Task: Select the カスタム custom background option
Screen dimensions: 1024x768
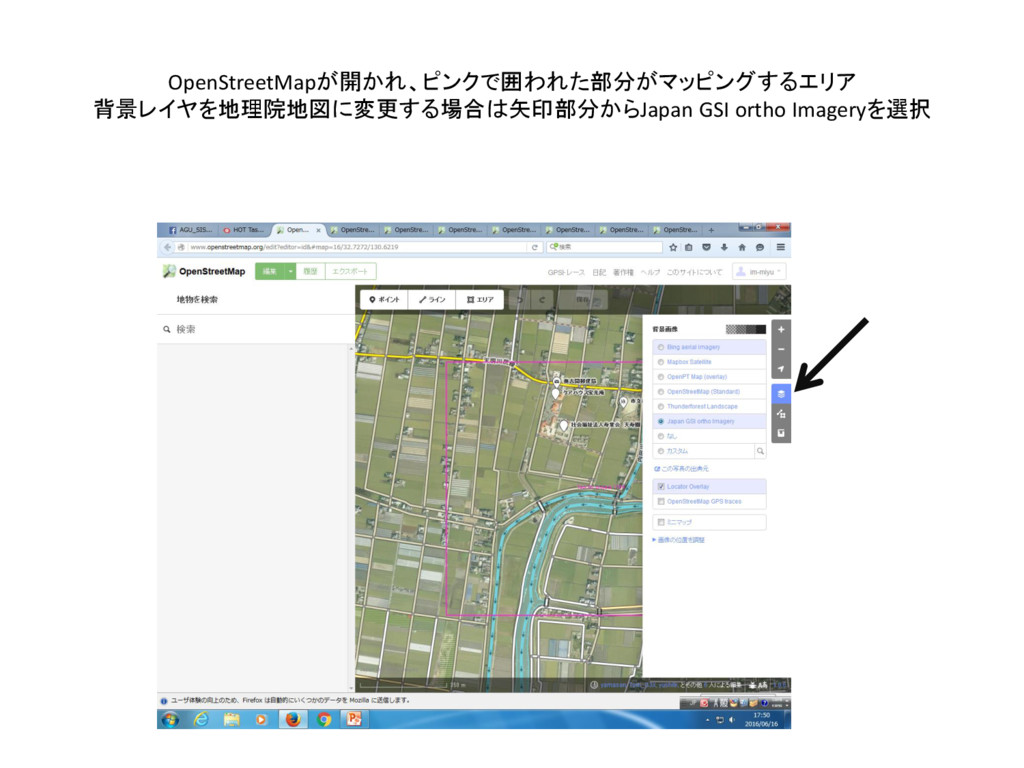Action: pyautogui.click(x=703, y=451)
